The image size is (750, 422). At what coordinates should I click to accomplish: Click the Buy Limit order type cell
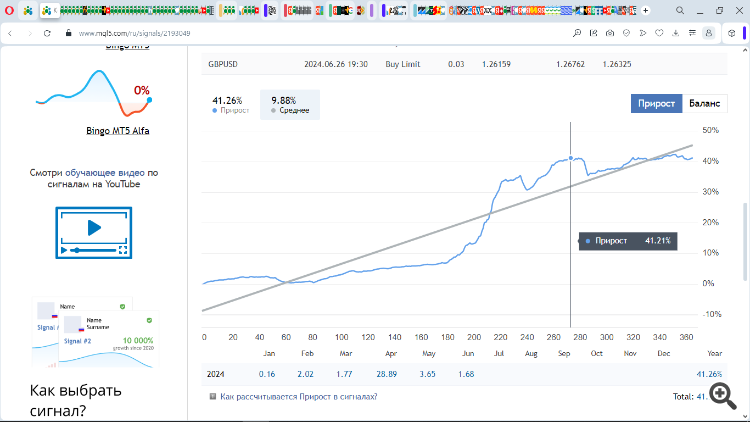point(403,64)
